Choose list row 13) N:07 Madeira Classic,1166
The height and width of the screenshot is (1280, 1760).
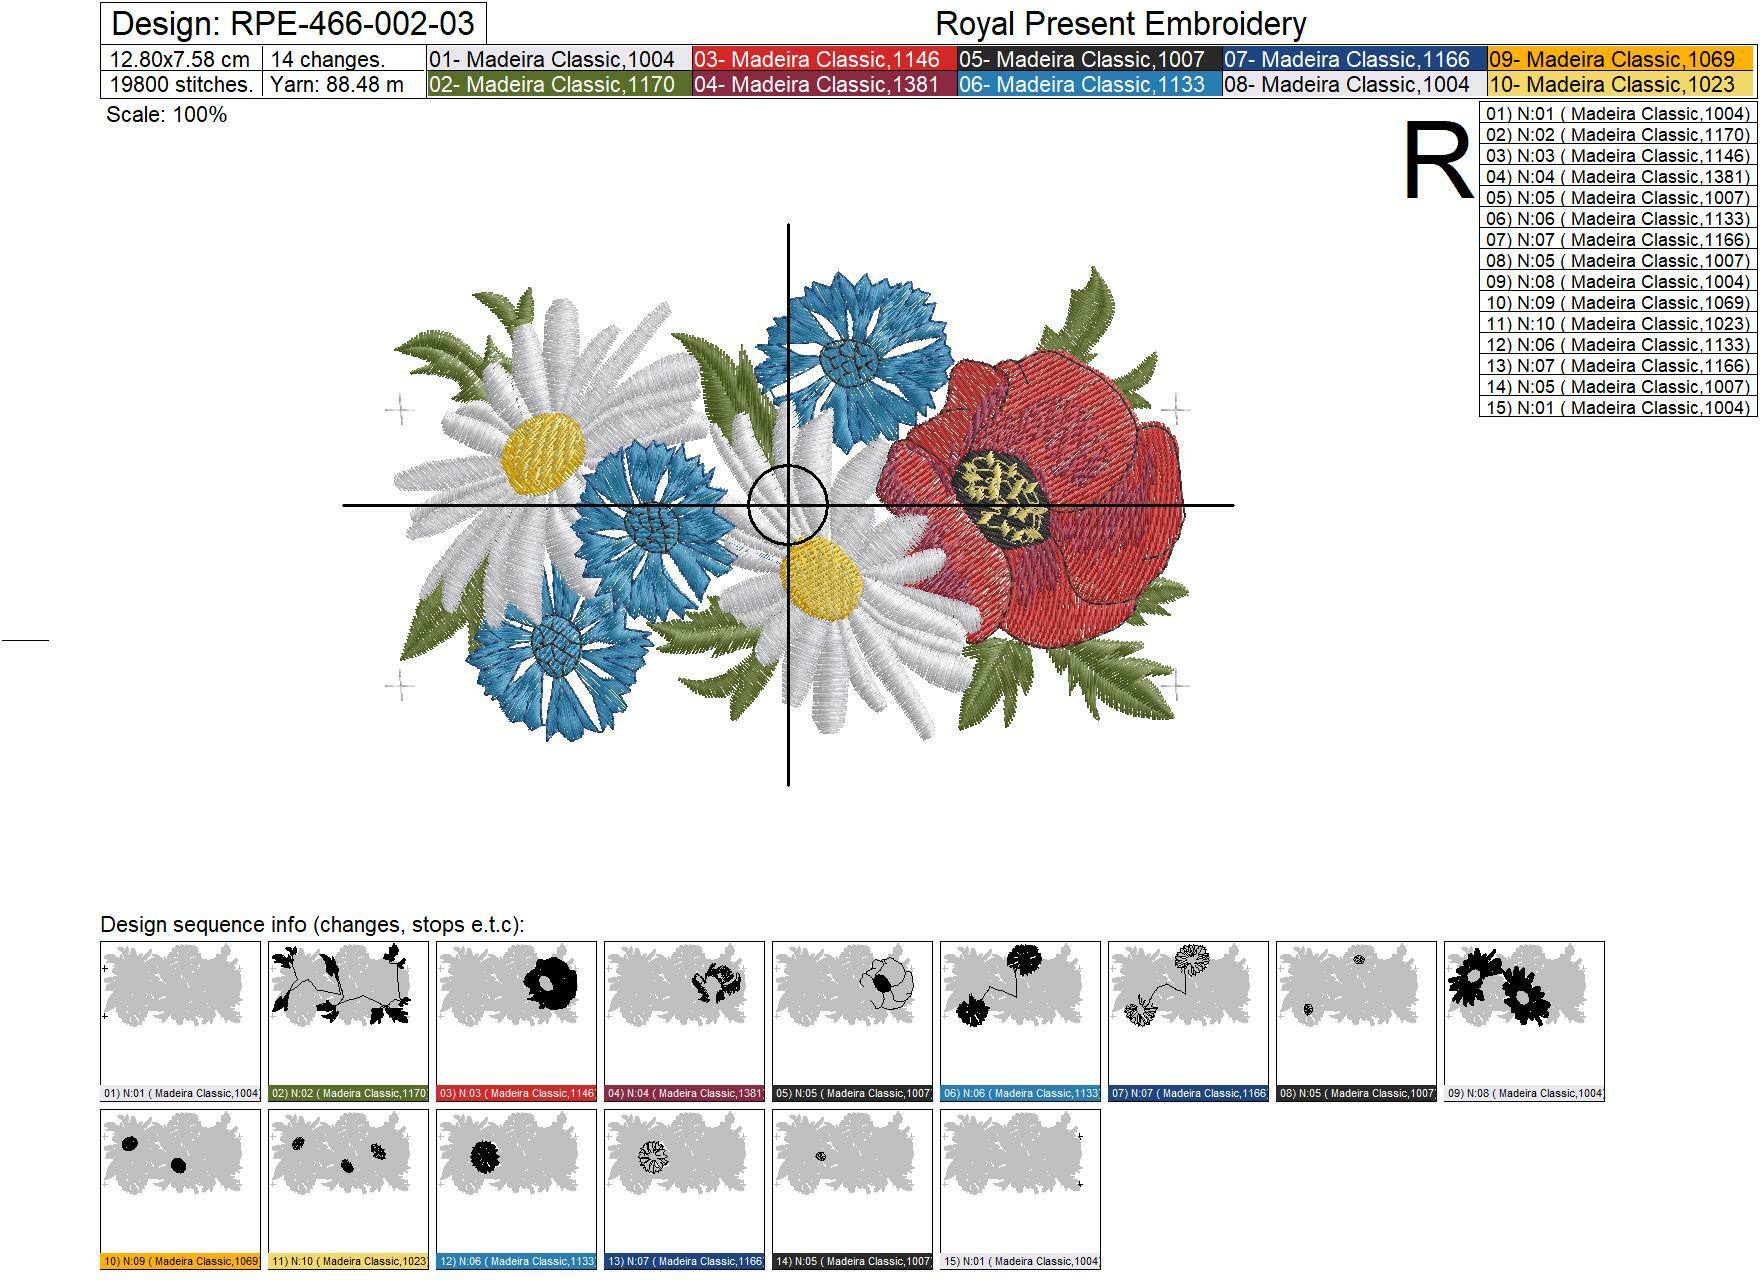pos(1618,365)
